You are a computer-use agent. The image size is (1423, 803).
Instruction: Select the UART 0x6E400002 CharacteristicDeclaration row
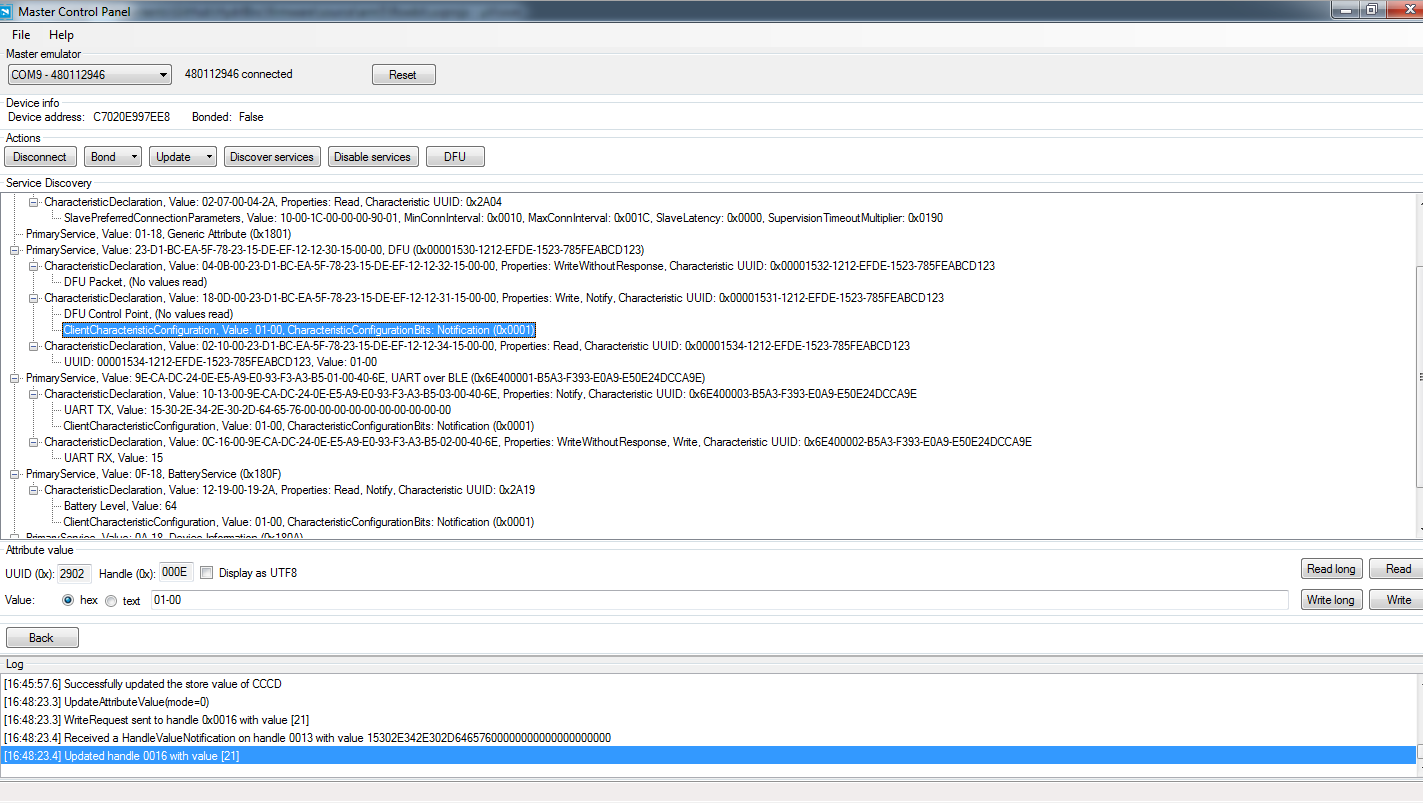(538, 442)
